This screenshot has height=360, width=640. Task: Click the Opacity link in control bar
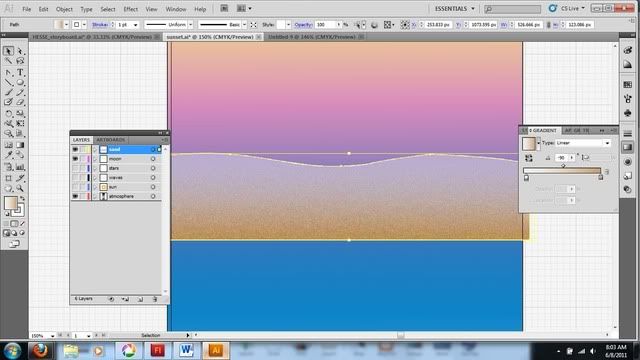point(303,25)
